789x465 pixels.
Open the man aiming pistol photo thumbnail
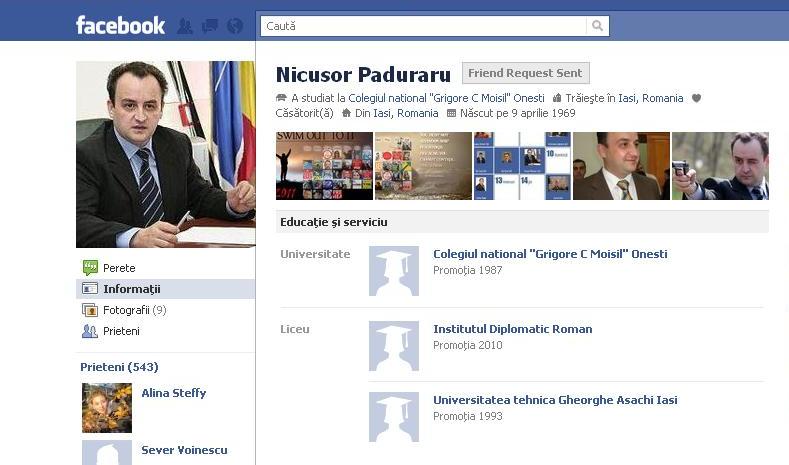[721, 166]
